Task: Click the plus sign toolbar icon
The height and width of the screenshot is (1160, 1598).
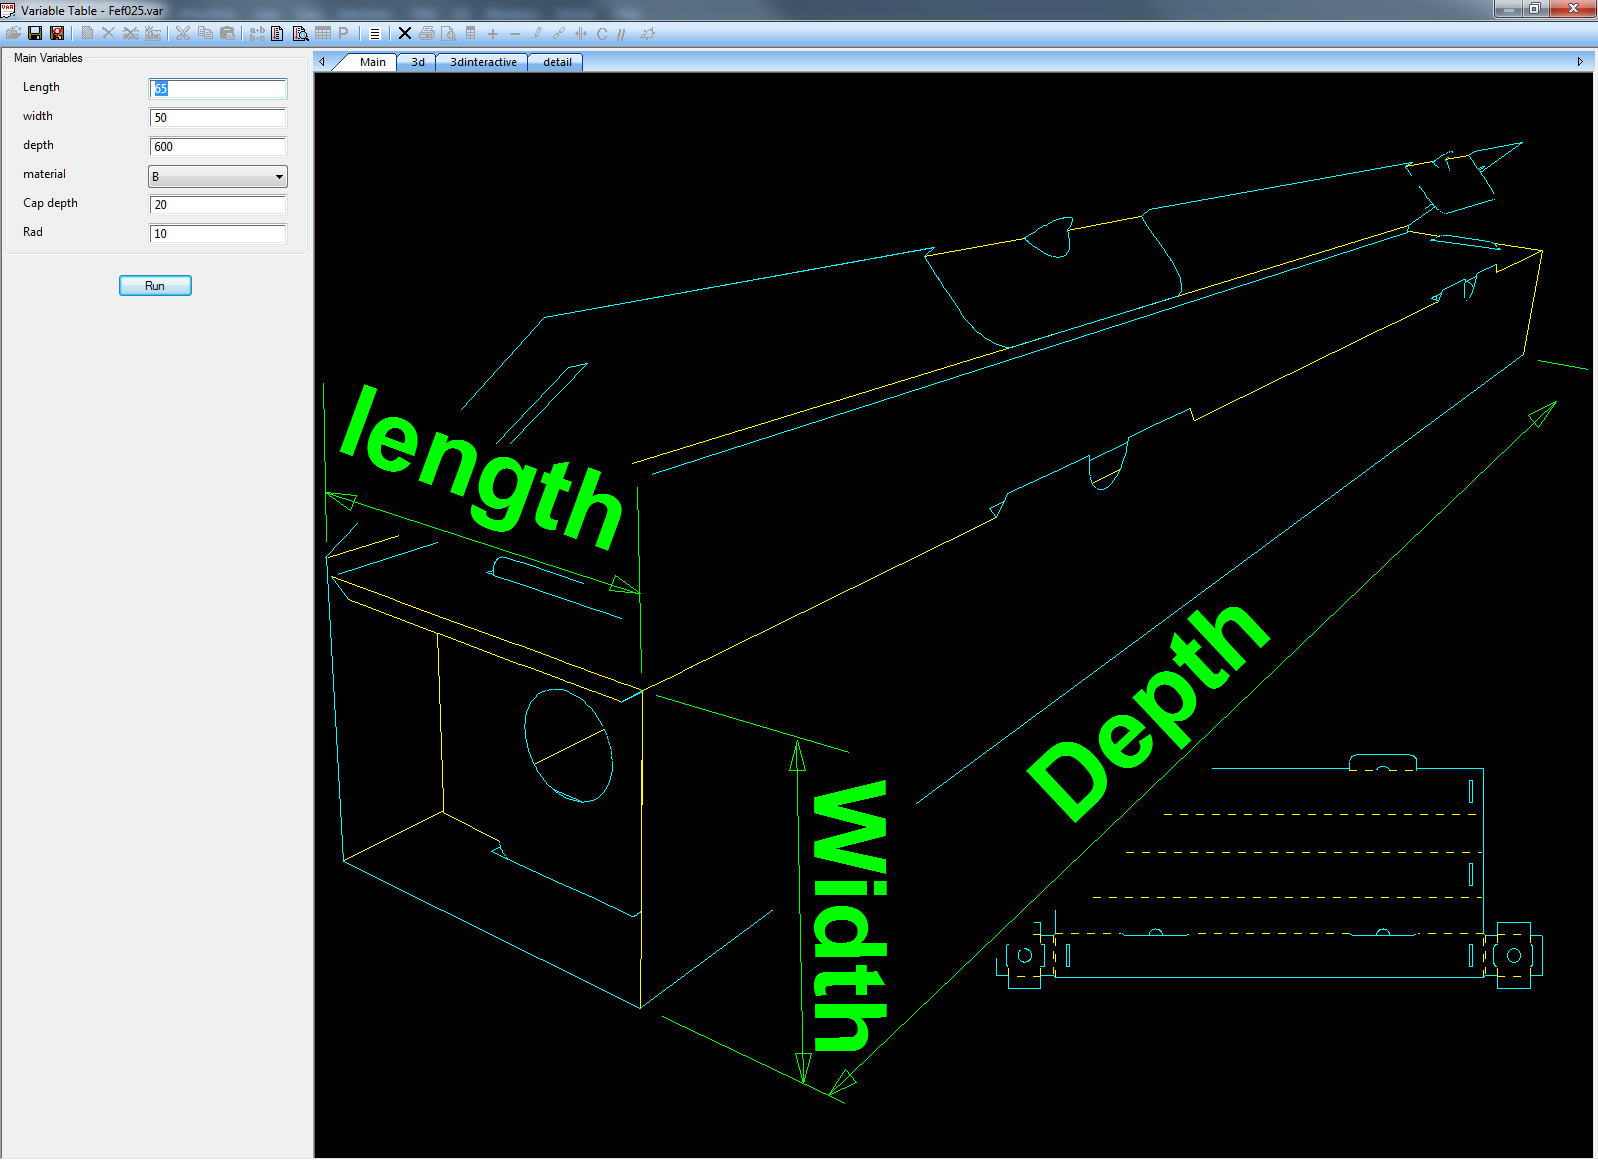Action: (492, 33)
